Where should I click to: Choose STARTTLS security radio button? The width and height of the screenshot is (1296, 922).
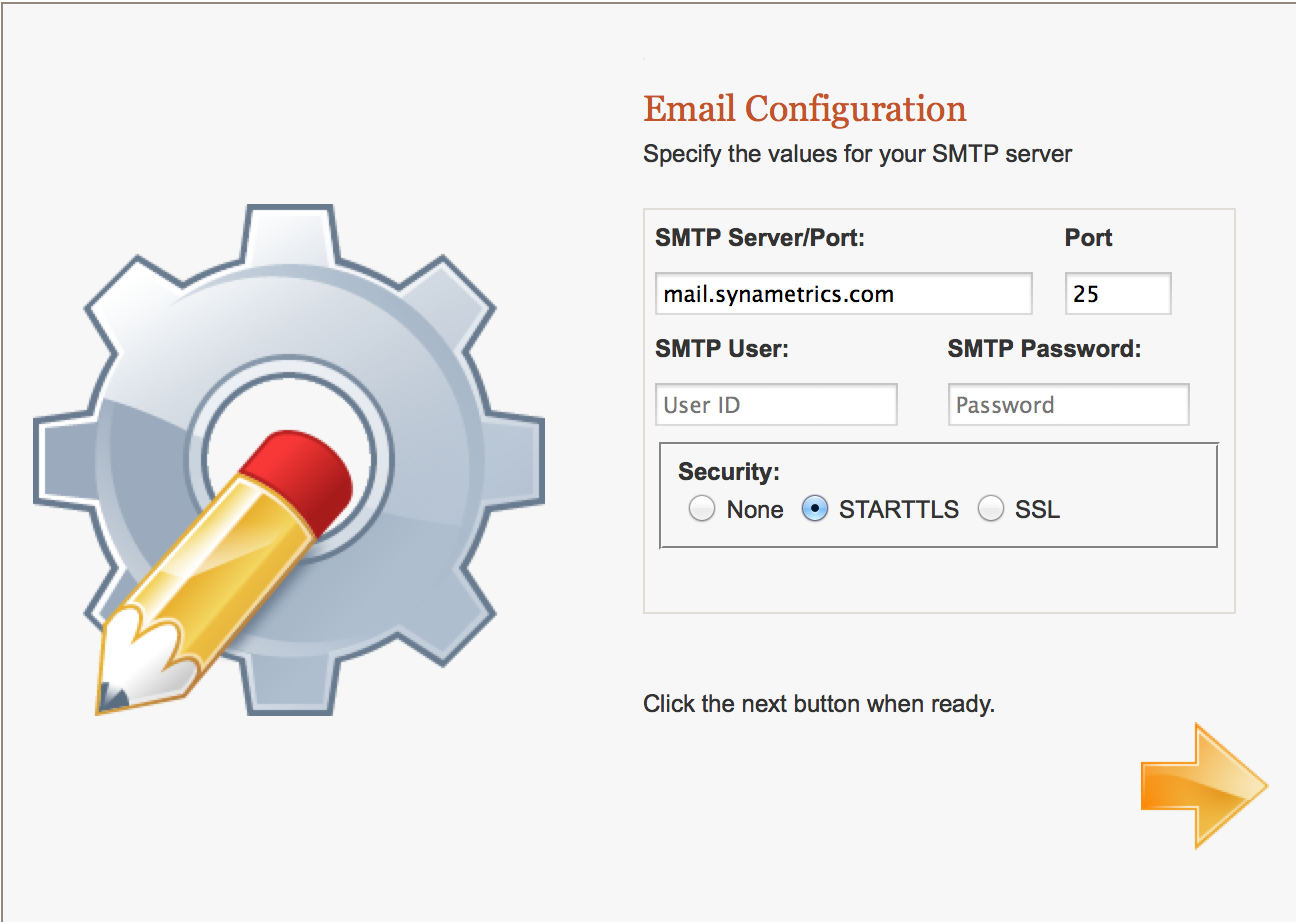point(815,509)
